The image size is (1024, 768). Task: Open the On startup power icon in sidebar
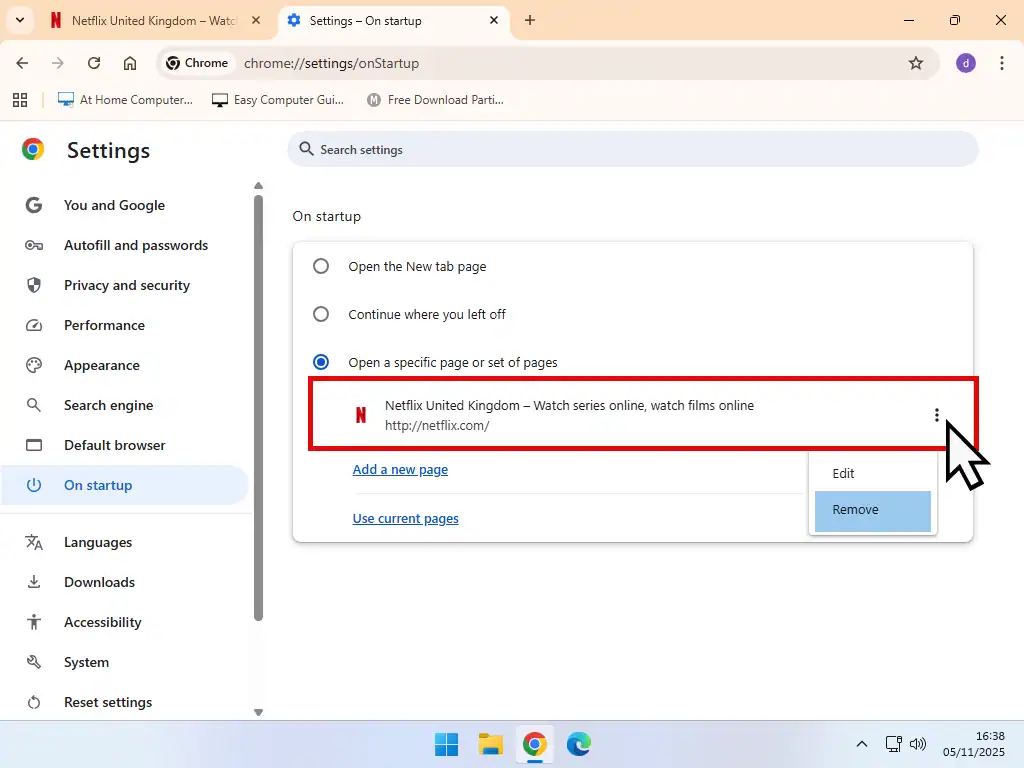34,485
